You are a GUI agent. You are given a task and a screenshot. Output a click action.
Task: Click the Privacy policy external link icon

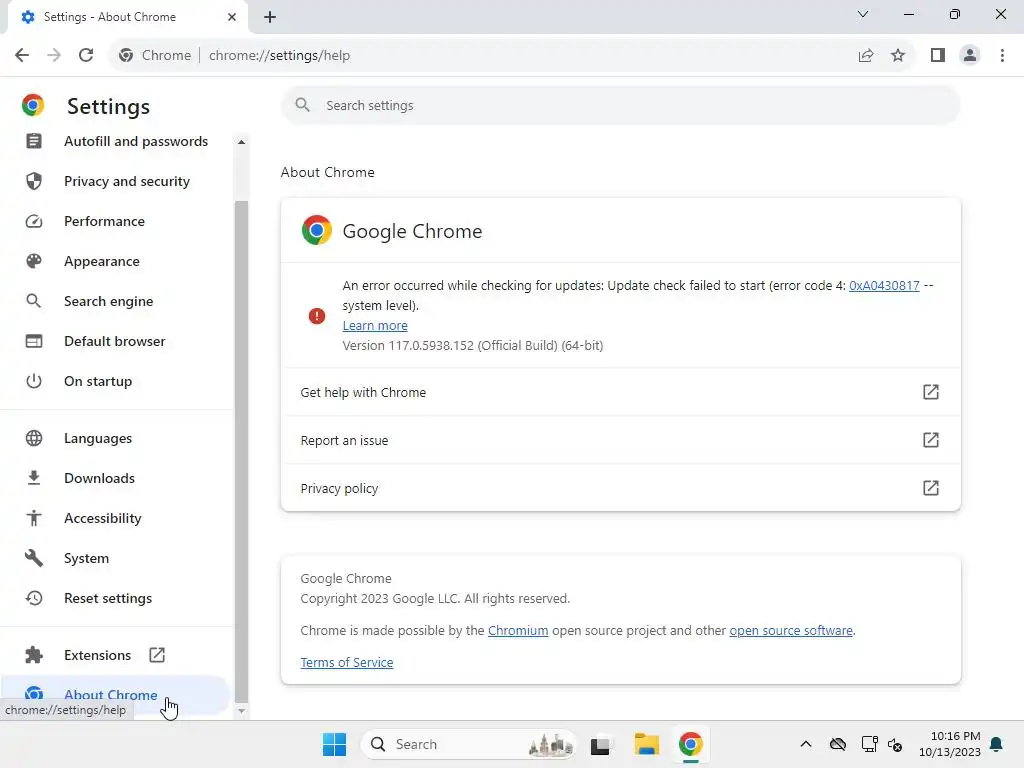click(931, 488)
